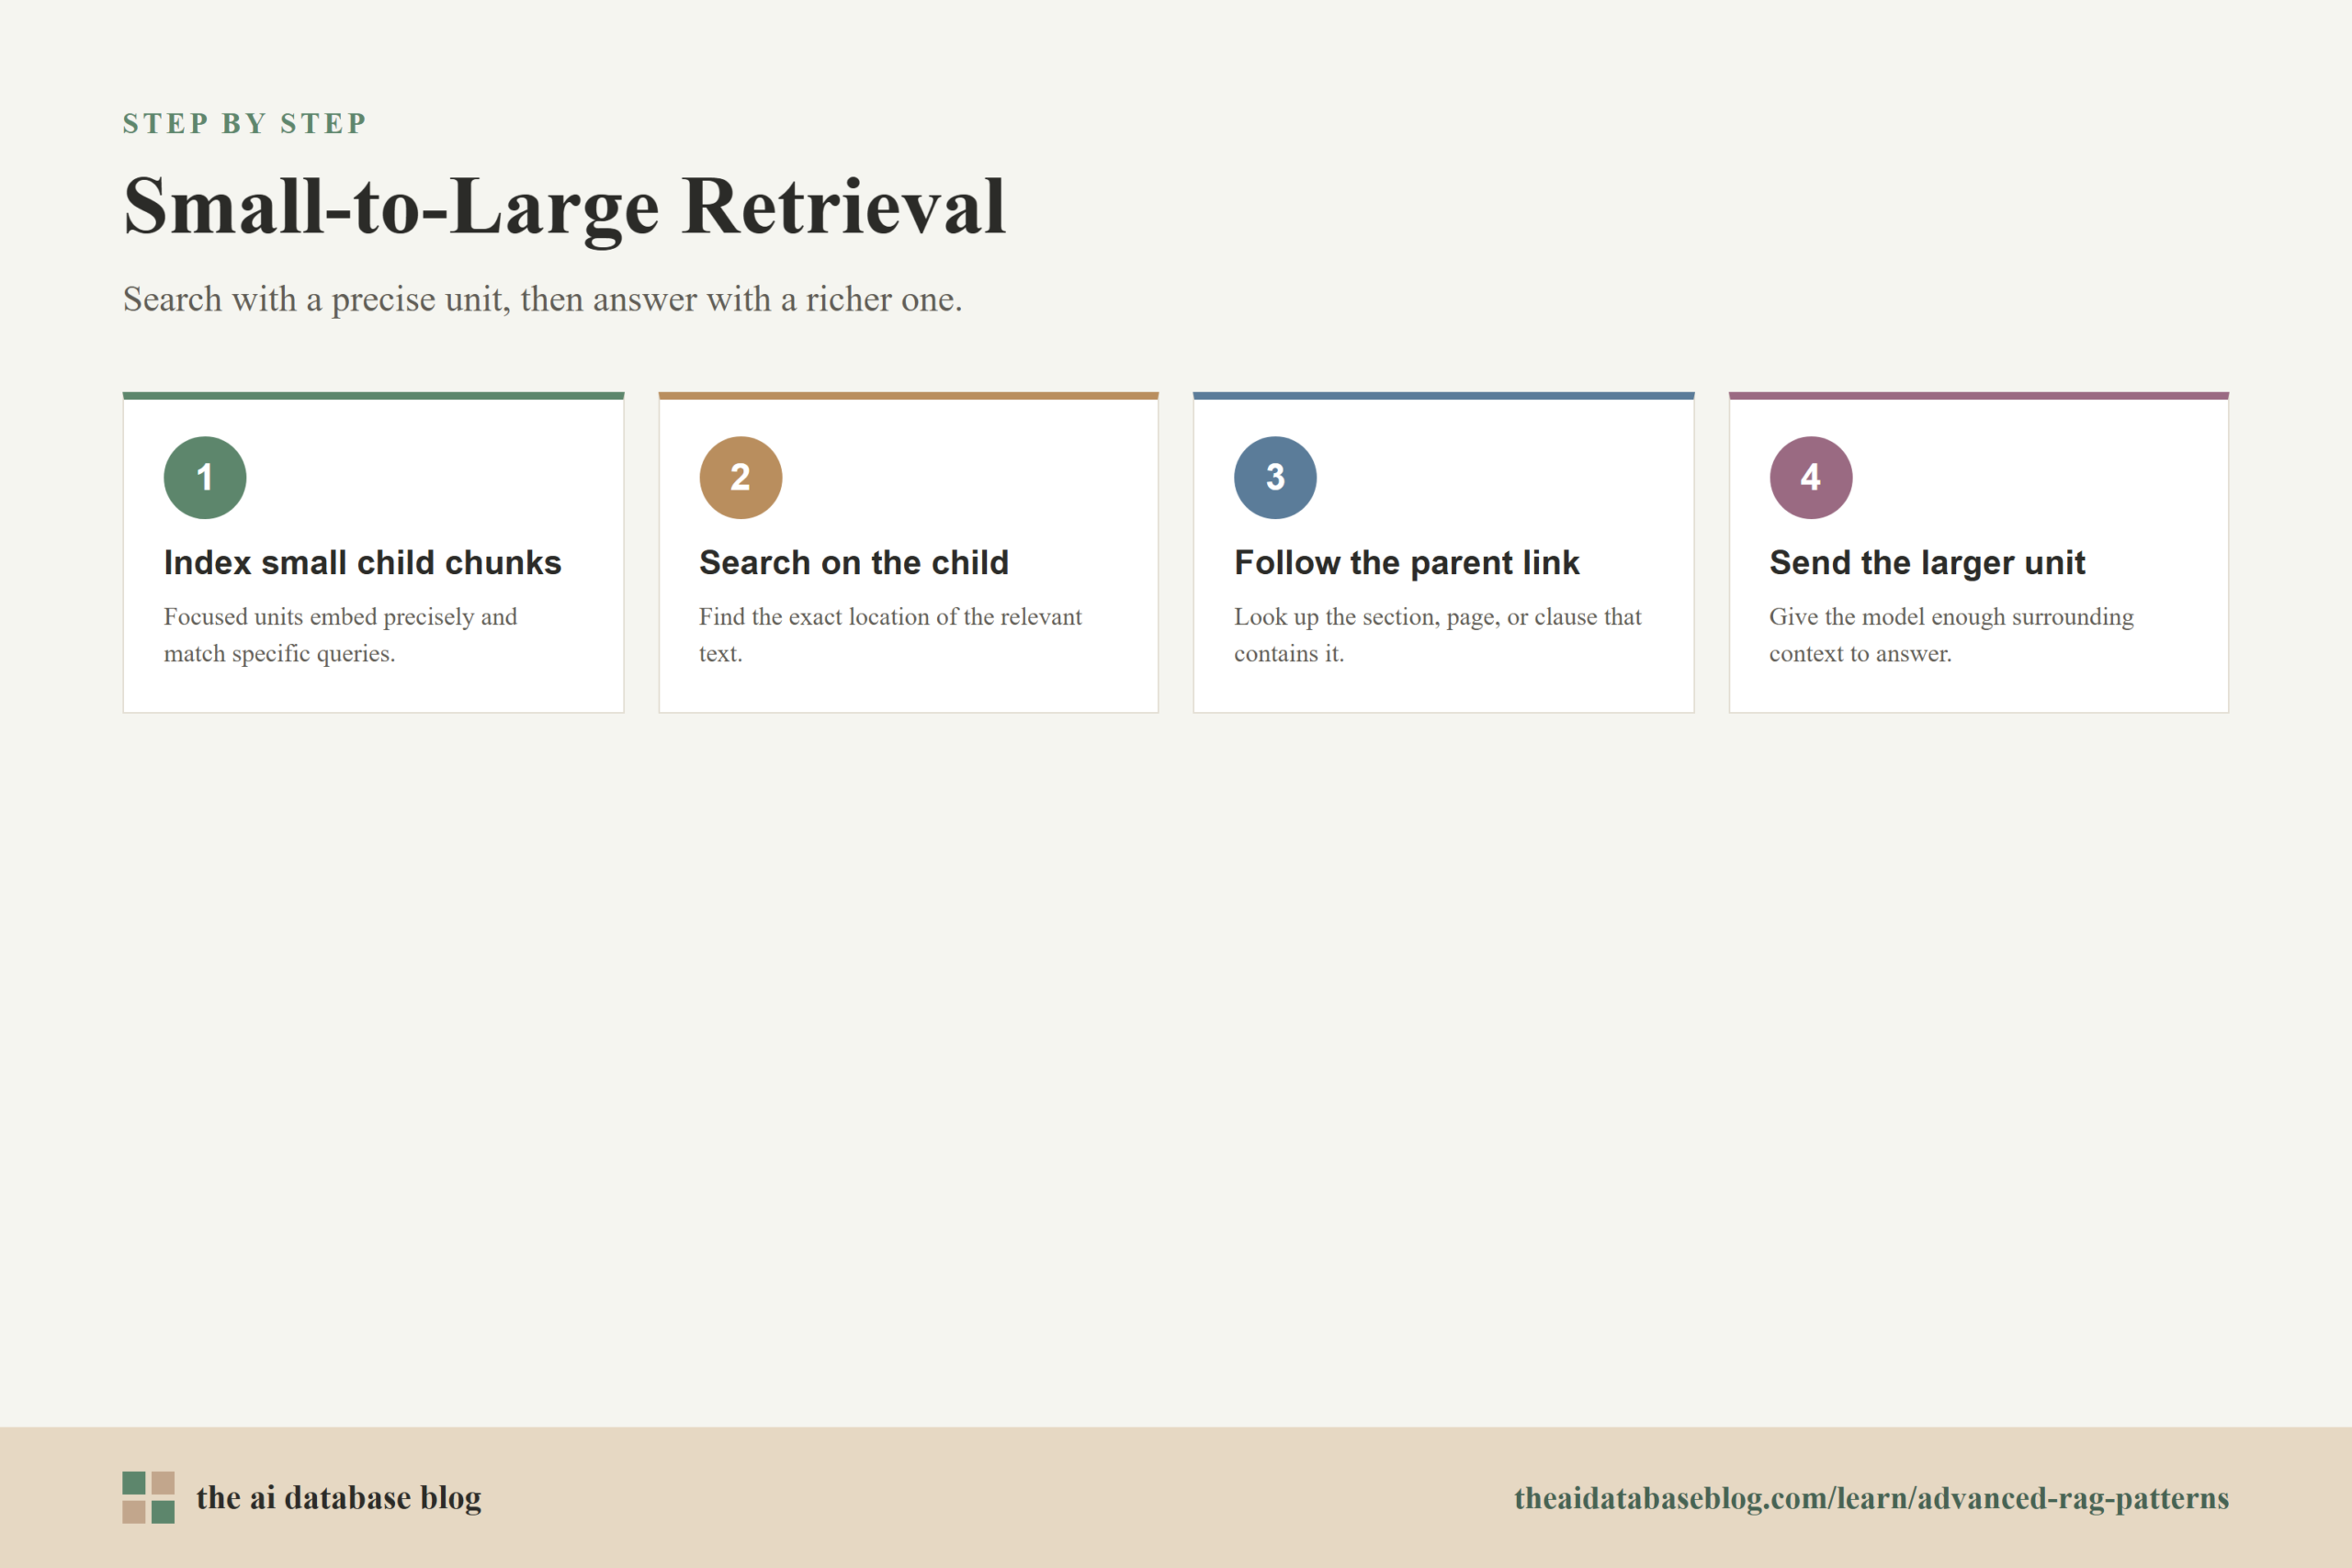Click the 'STEP BY STEP' label
This screenshot has height=1568, width=2352.
(x=245, y=123)
